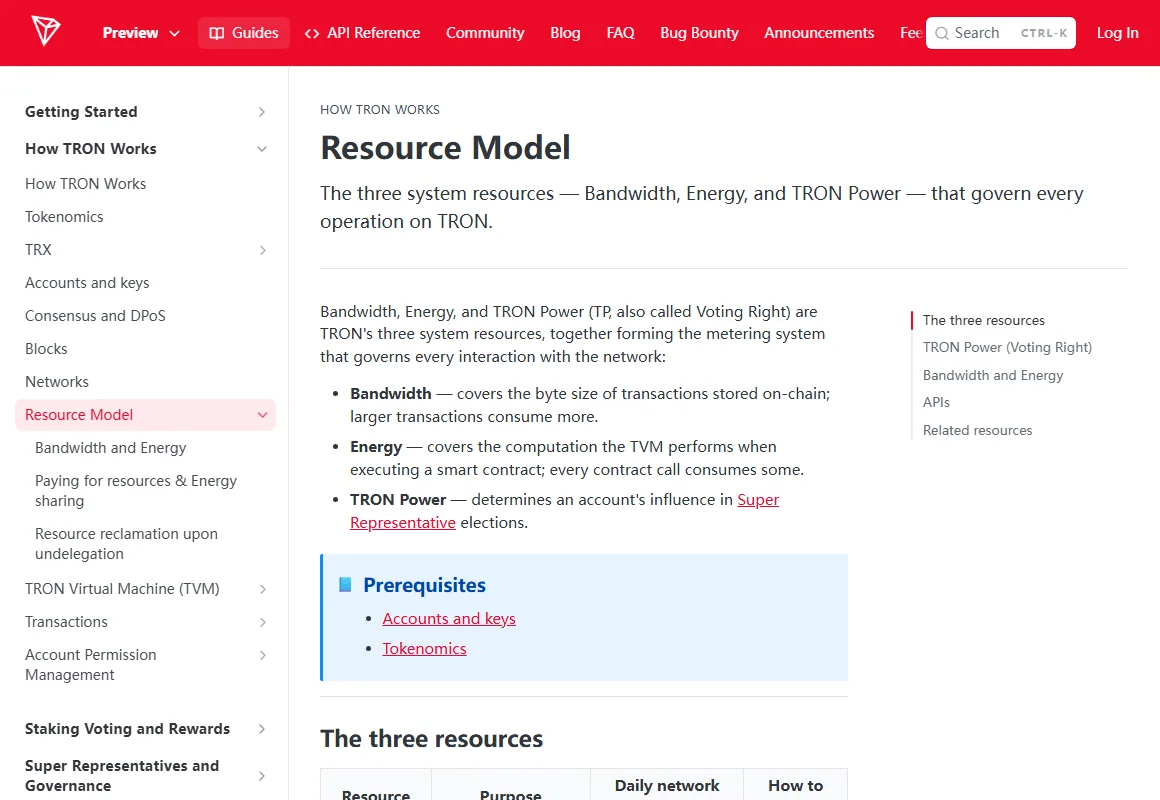Viewport: 1160px width, 800px height.
Task: Open the Blog menu item
Action: (x=565, y=33)
